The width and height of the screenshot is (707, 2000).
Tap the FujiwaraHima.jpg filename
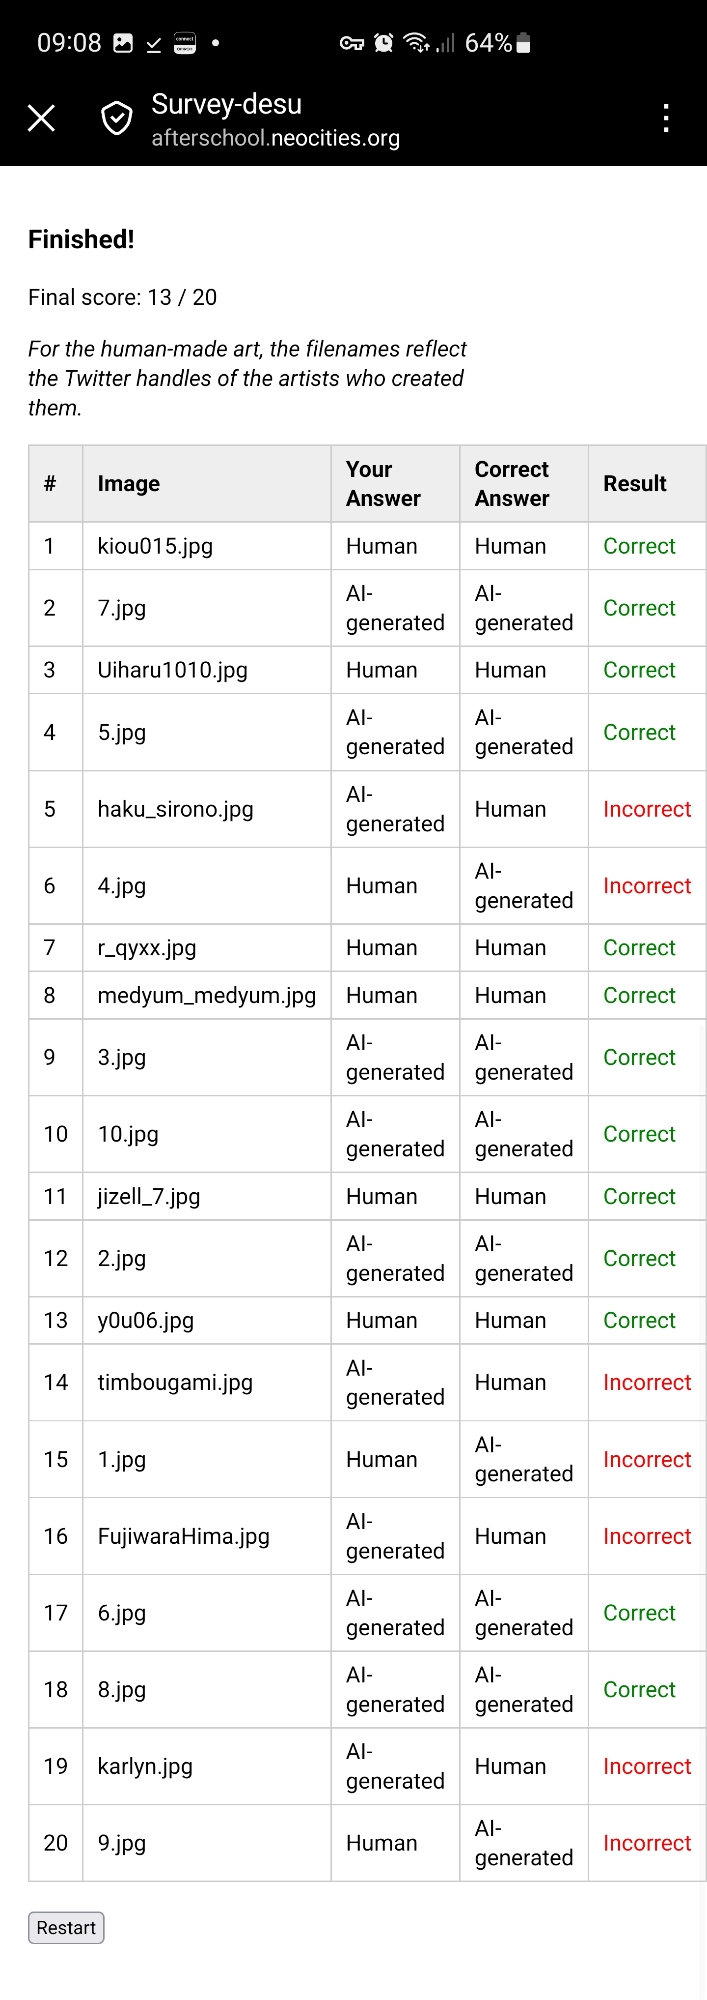183,1536
